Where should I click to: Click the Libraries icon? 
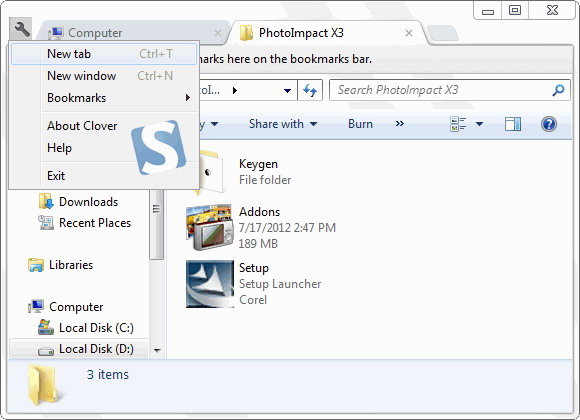click(36, 265)
